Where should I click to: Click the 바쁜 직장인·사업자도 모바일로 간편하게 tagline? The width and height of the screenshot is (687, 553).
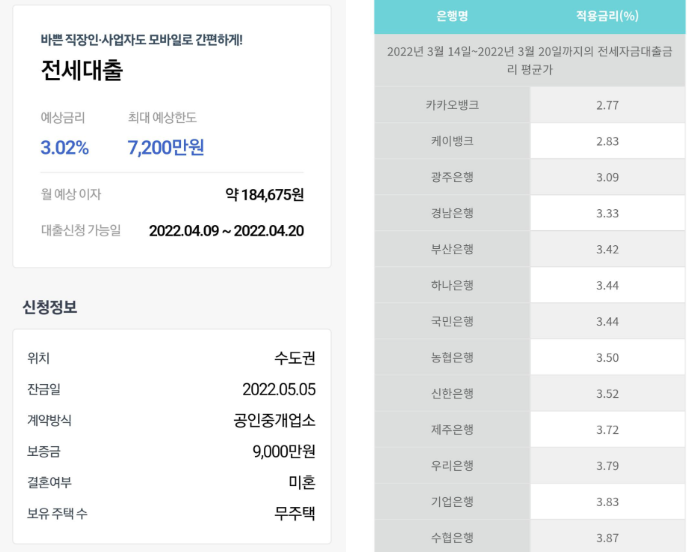click(x=141, y=40)
